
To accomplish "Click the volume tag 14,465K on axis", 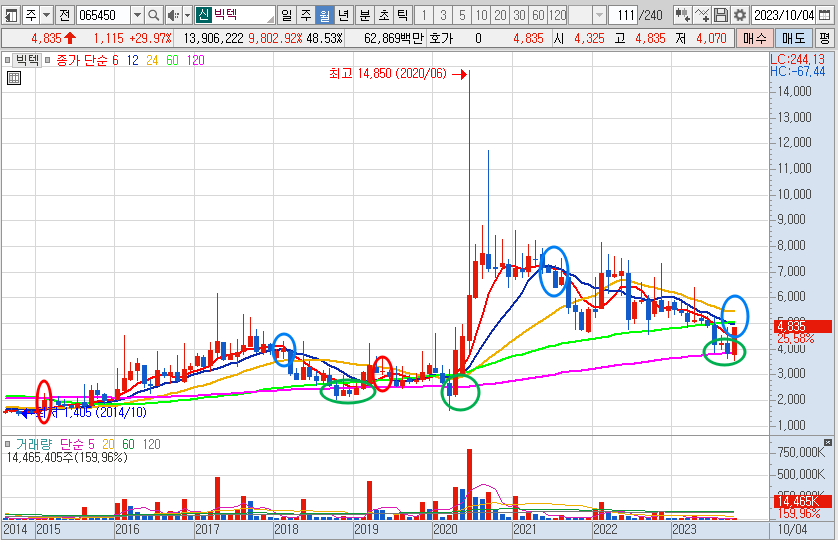I will 803,502.
